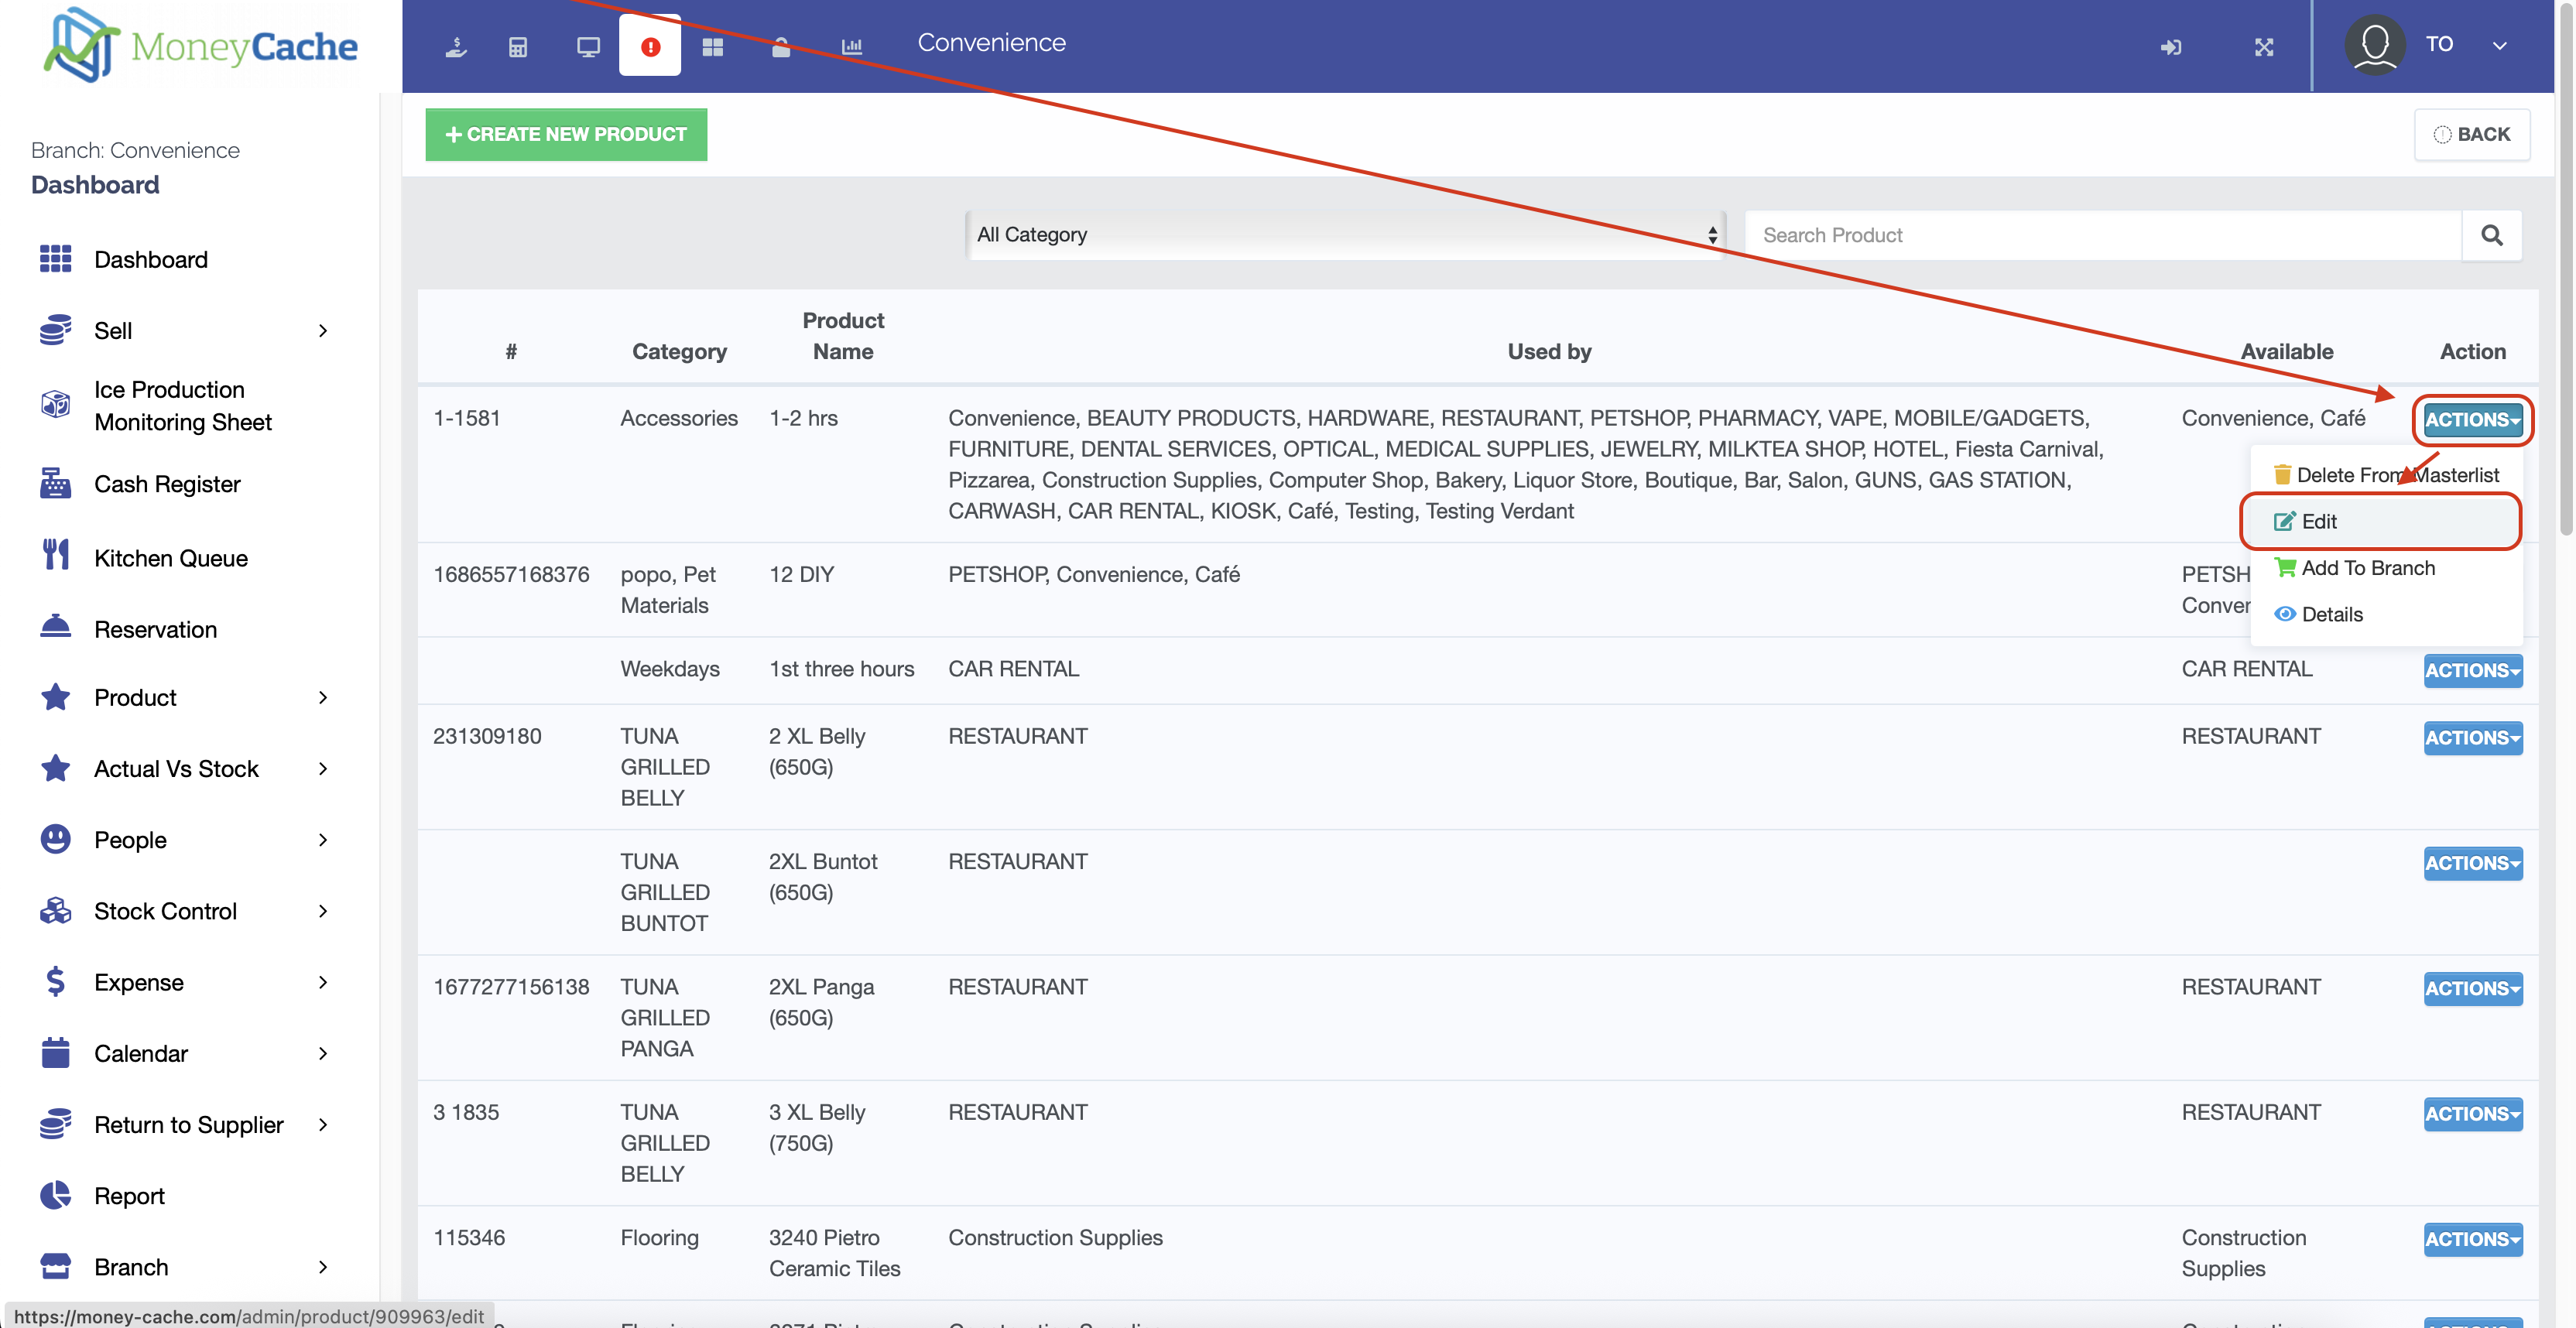Click the sign-in arrow icon
Screen dimensions: 2576x1328
click(x=2170, y=46)
